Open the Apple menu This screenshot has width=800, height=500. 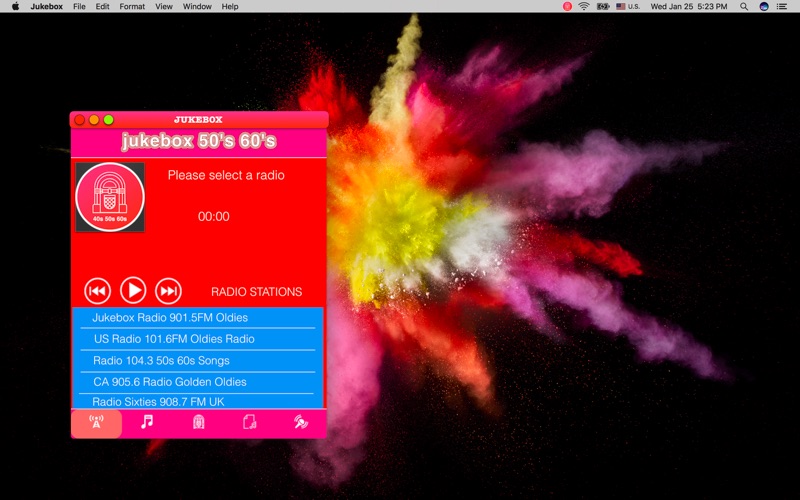[x=15, y=7]
